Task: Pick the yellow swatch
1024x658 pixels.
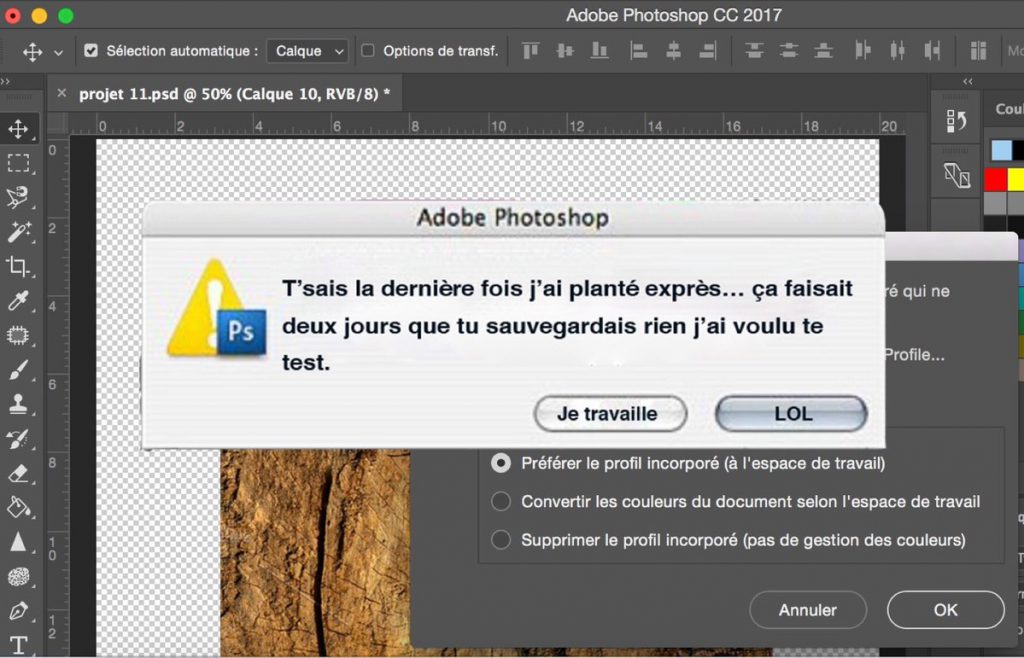Action: click(1016, 180)
